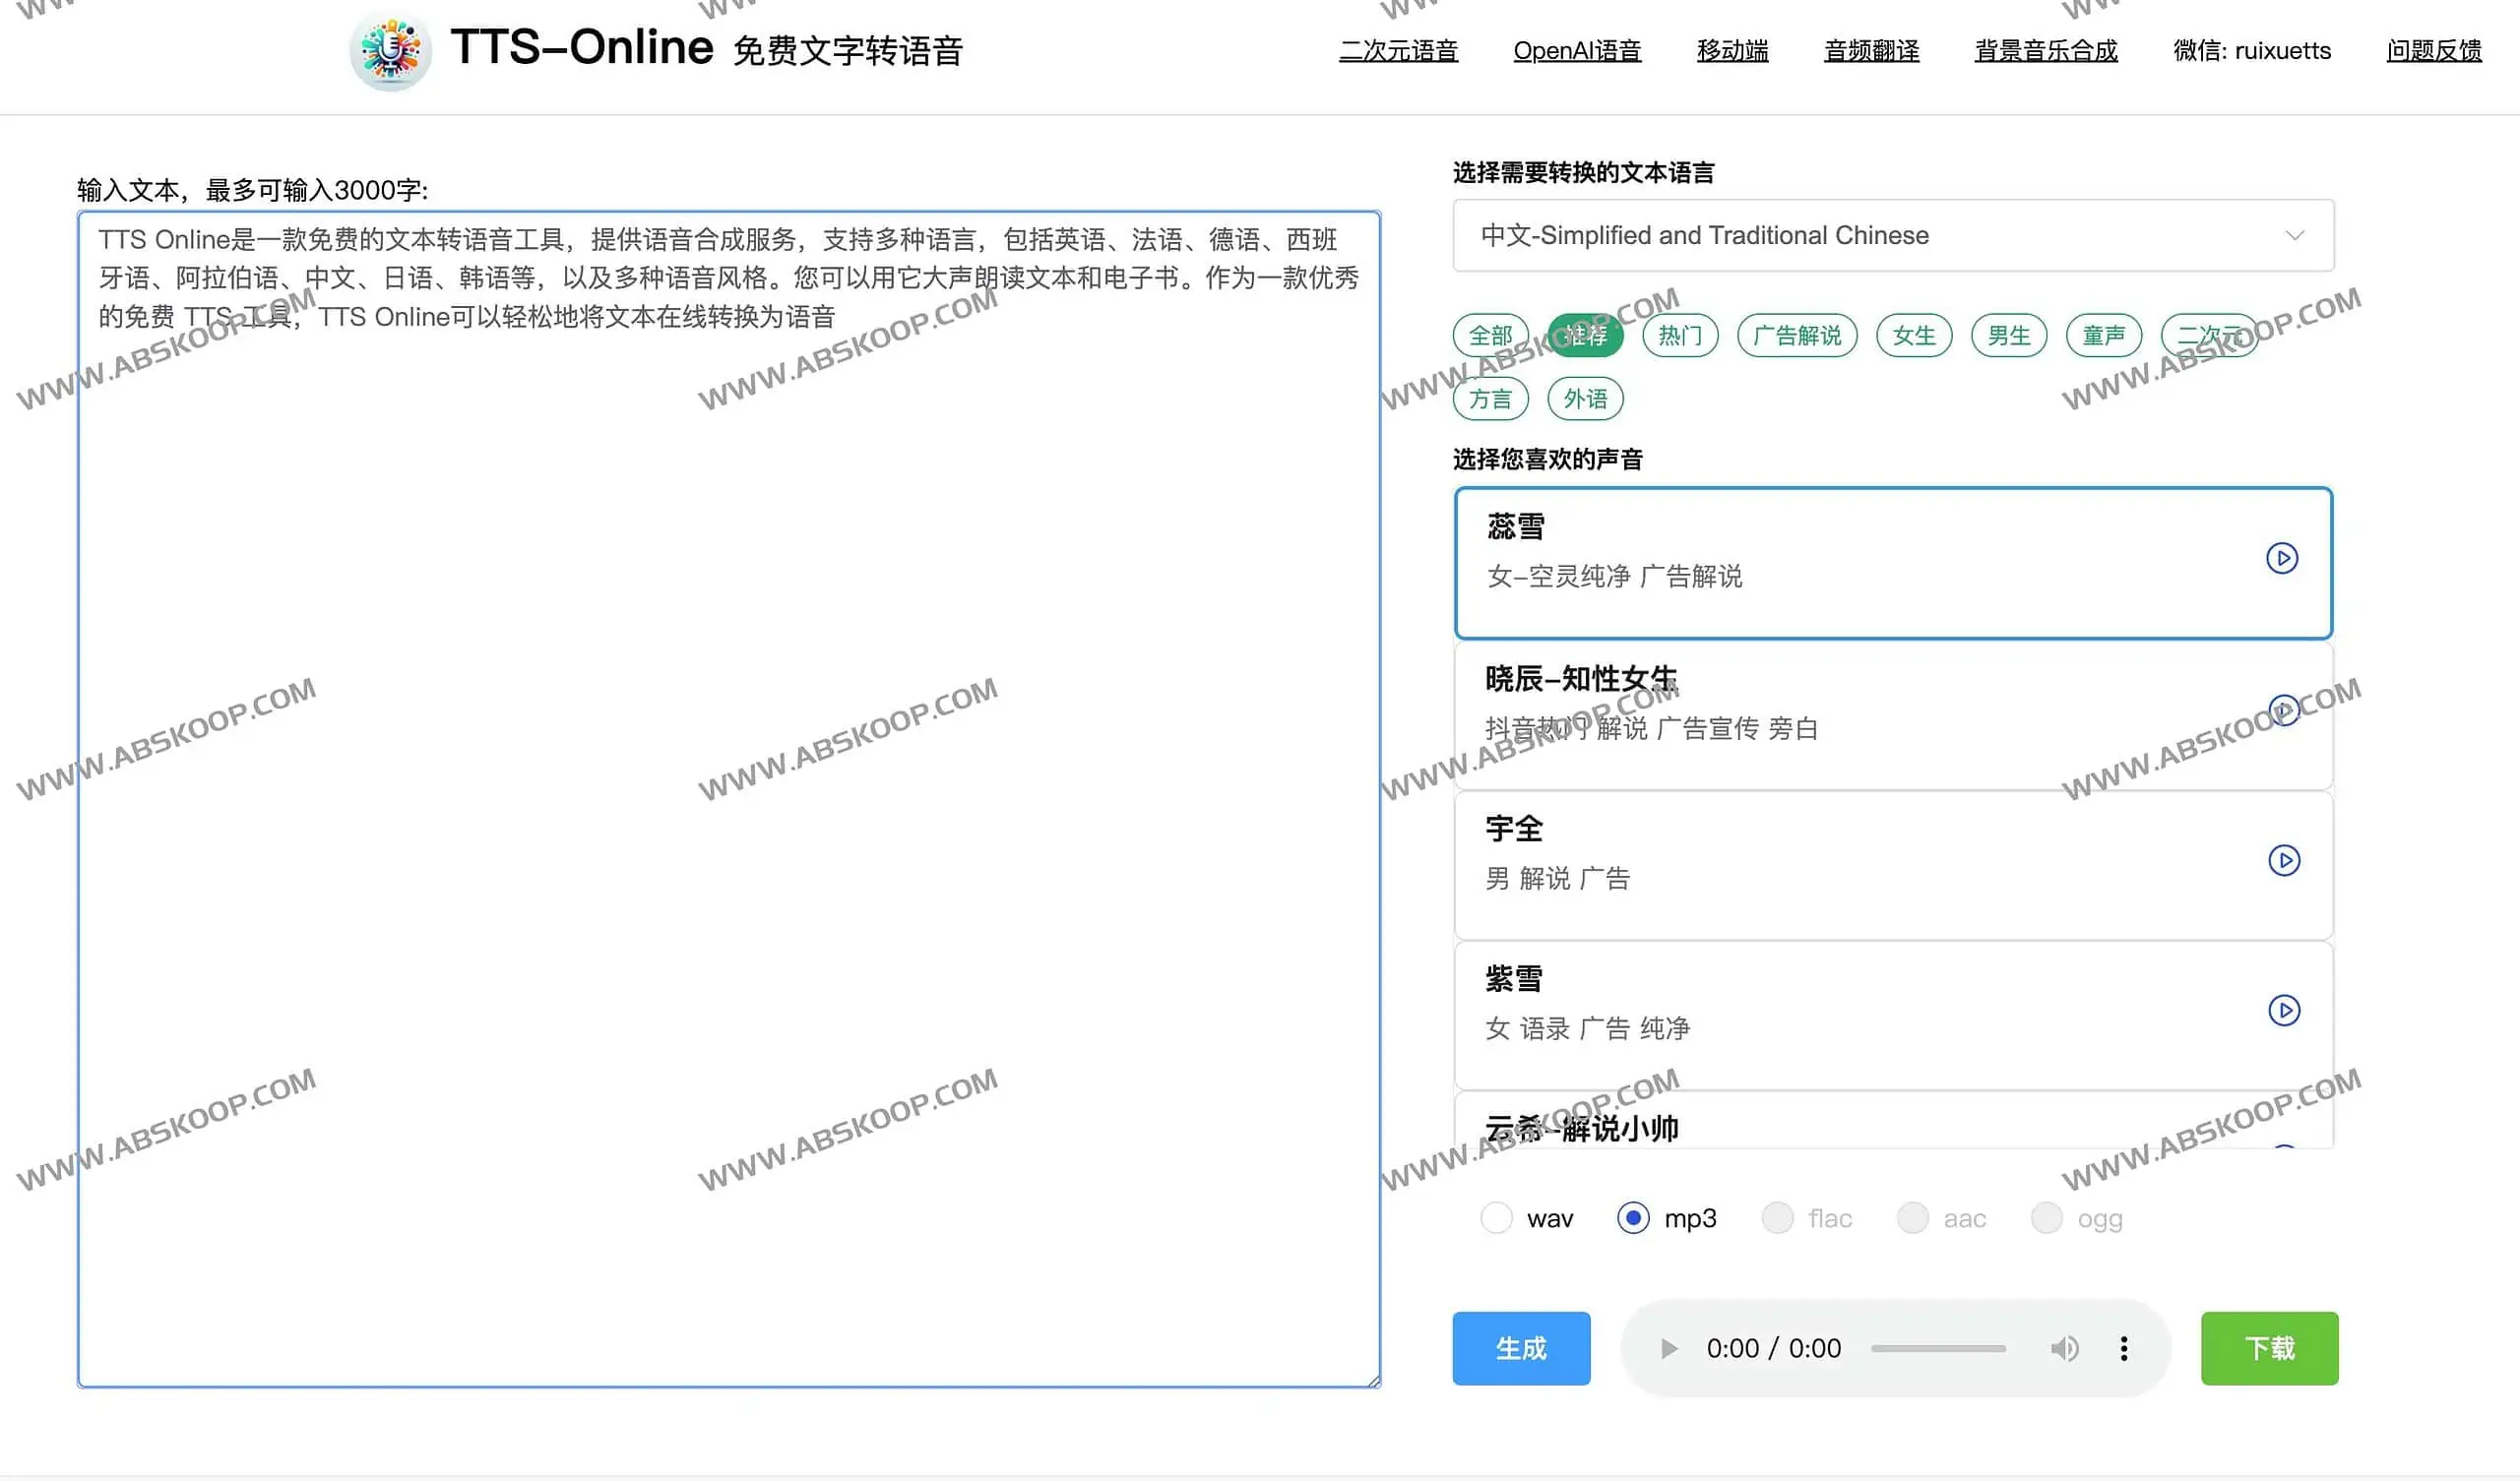Play the 晓辰-知性女生 voice preview
This screenshot has width=2520, height=1481.
2283,712
